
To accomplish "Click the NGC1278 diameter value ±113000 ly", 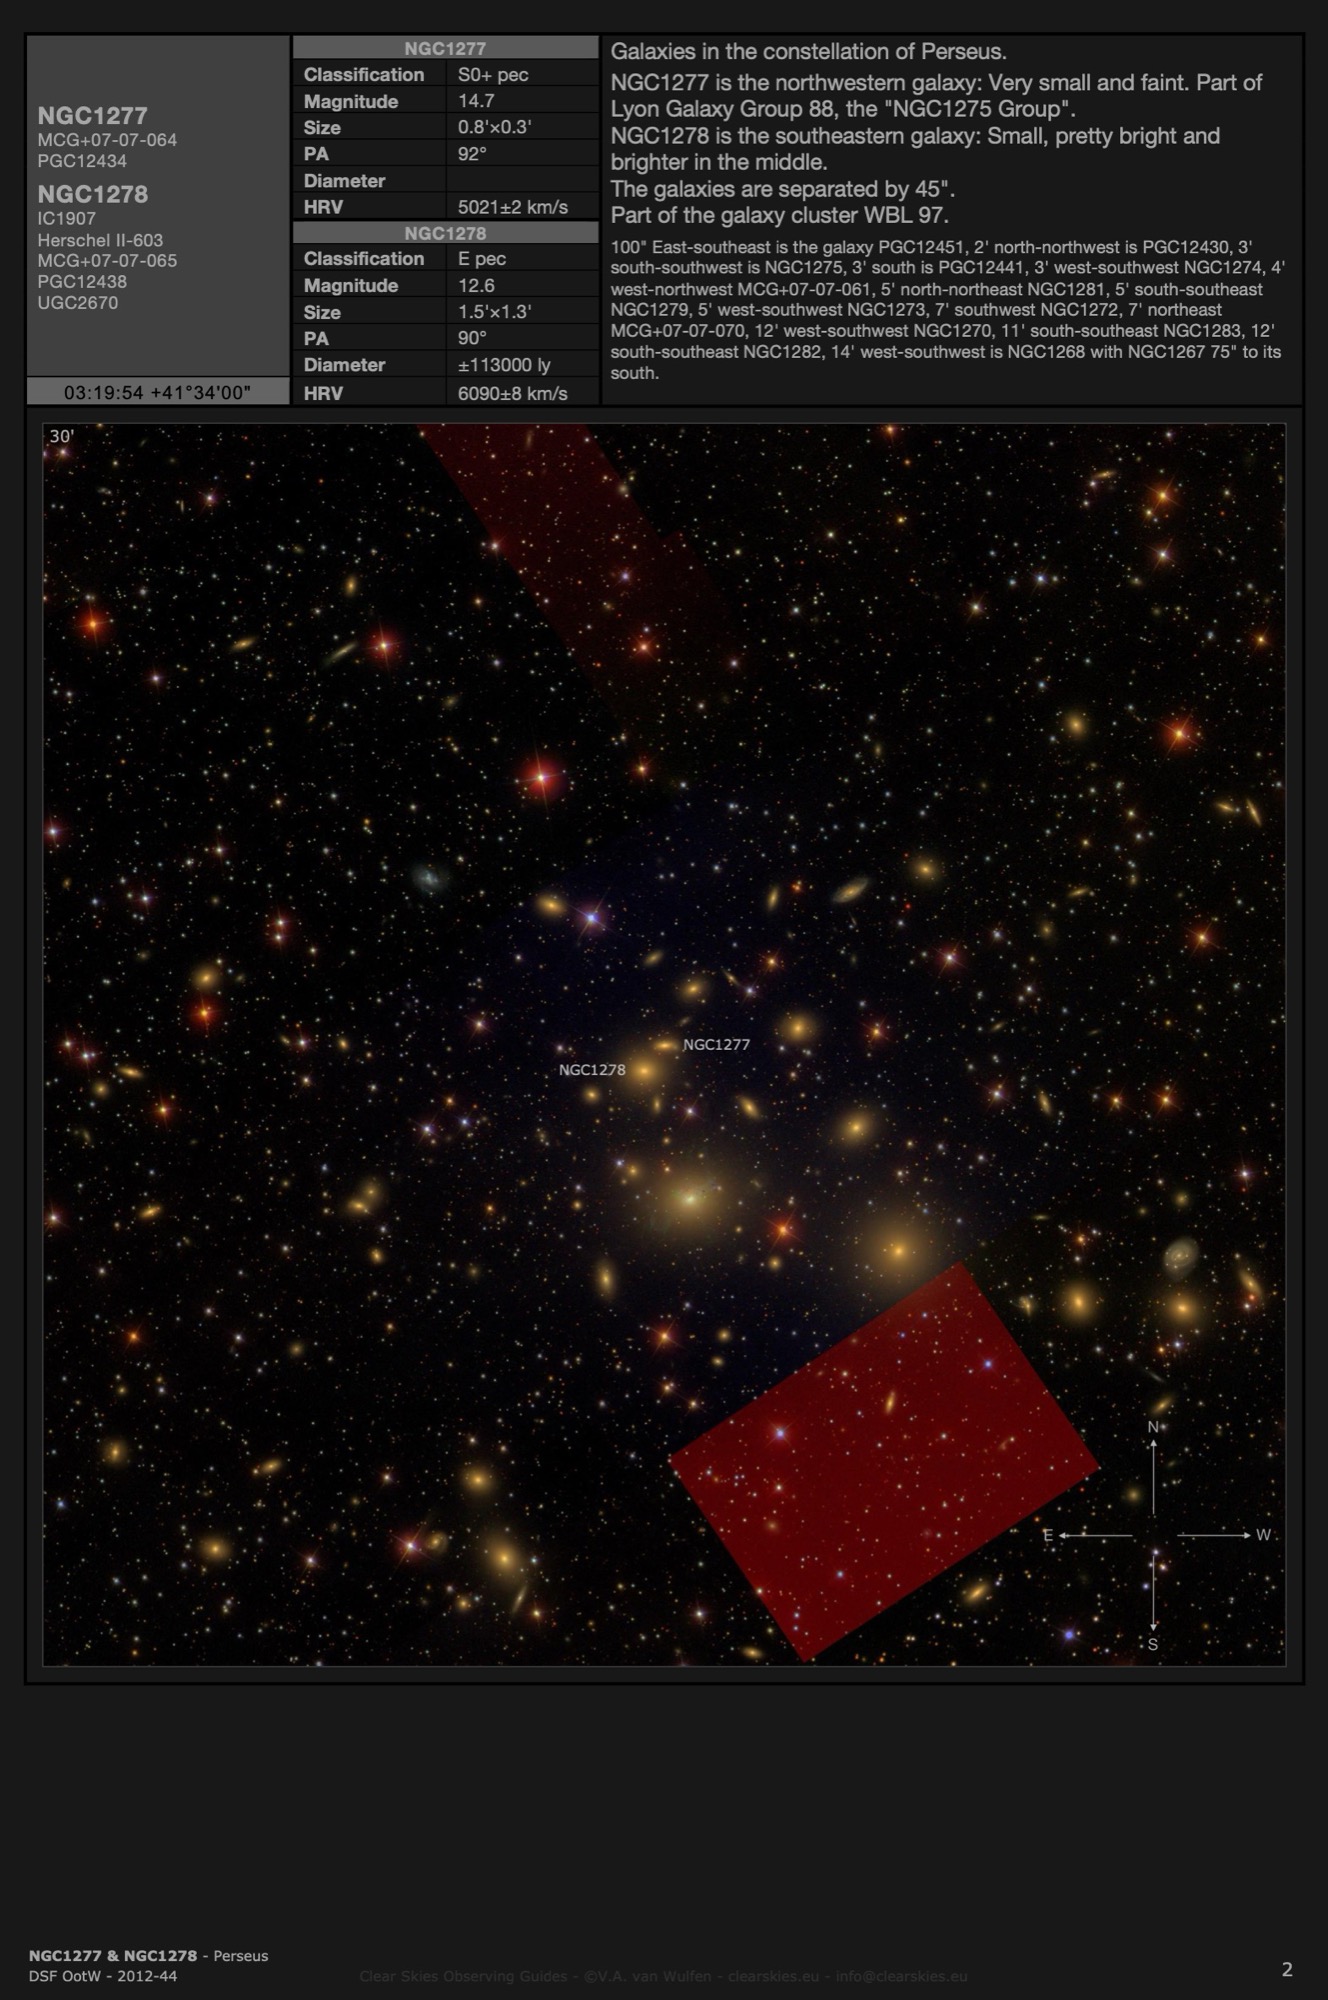I will 504,365.
